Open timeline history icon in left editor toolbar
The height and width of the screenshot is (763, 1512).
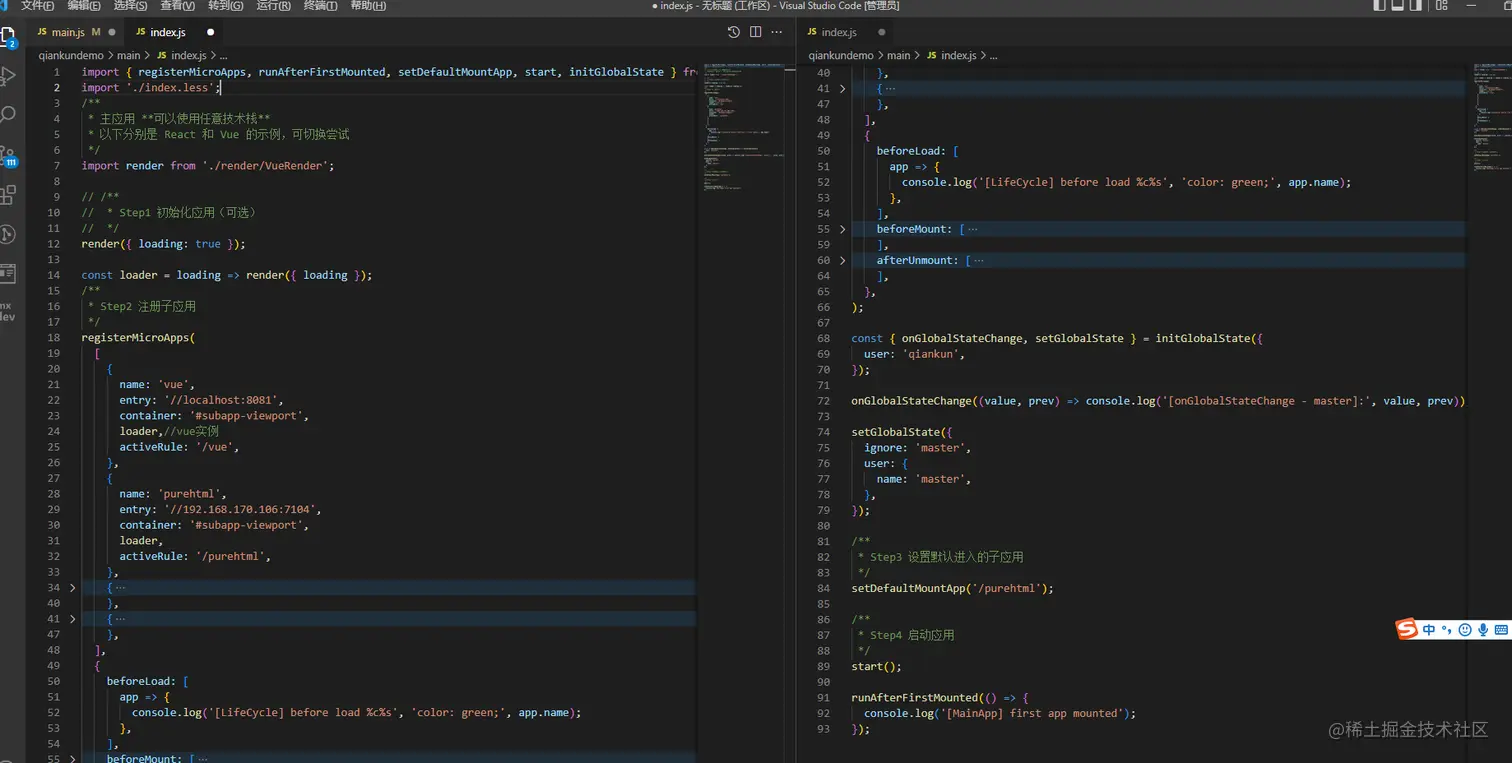733,32
